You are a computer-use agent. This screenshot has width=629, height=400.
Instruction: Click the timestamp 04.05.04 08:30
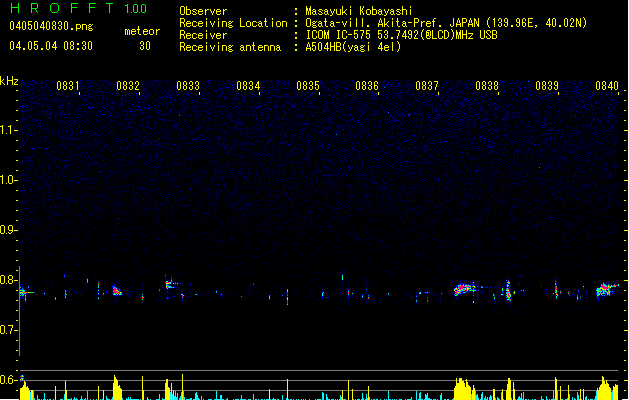tap(51, 46)
